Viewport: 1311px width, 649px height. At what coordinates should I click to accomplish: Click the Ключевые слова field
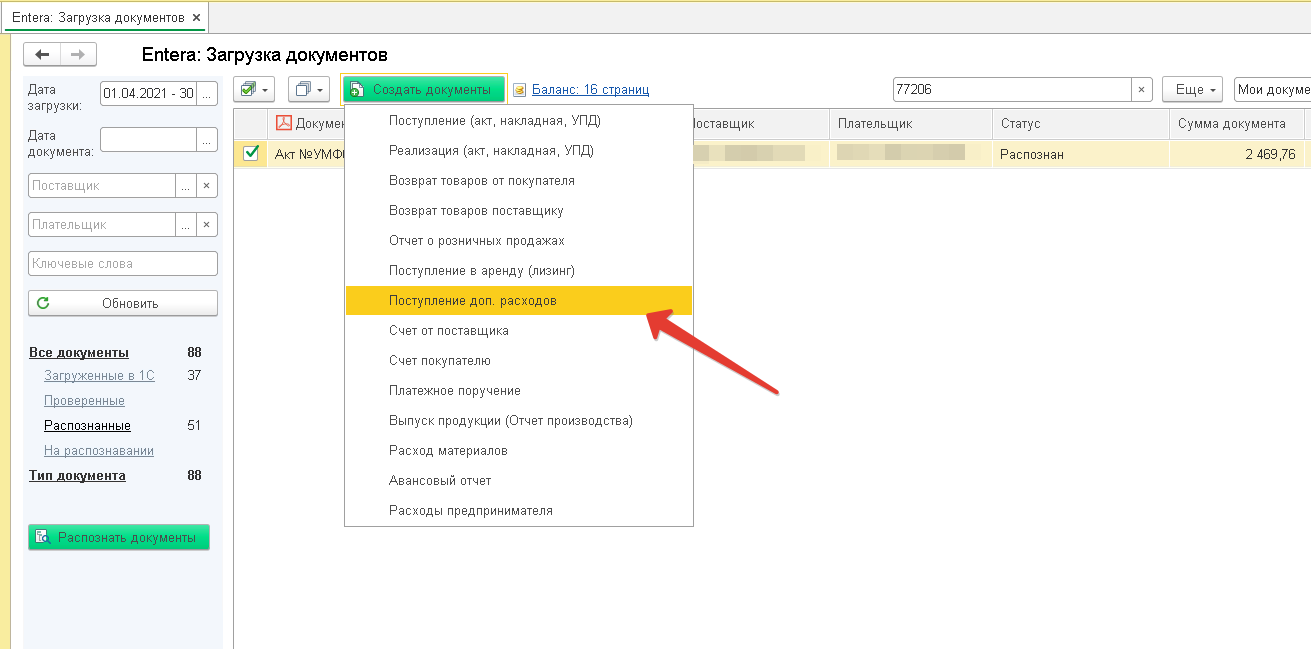pyautogui.click(x=123, y=264)
